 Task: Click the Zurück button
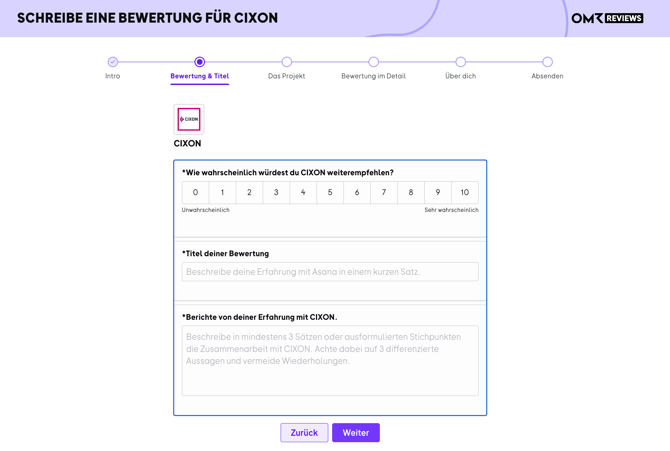[304, 433]
